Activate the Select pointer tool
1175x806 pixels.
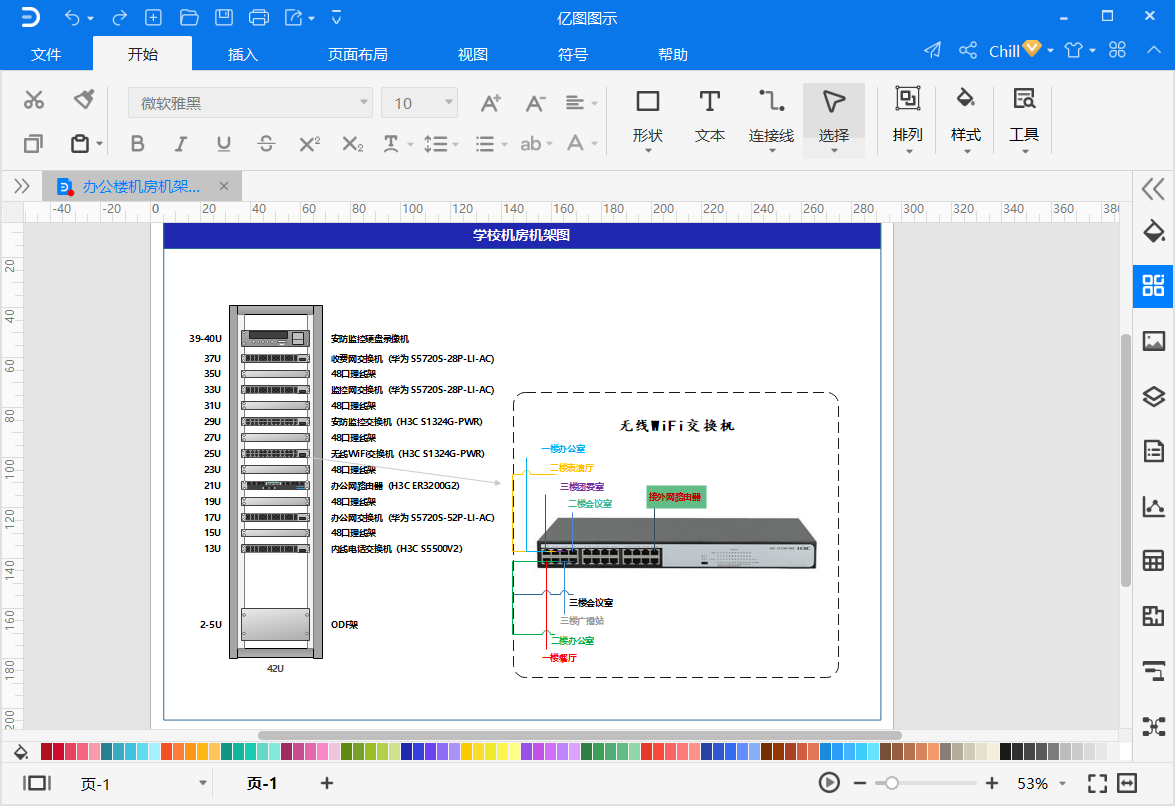[x=833, y=120]
